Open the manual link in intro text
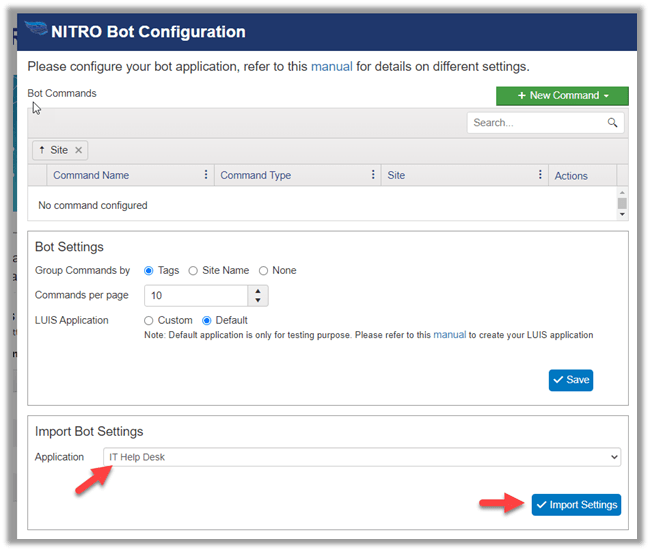This screenshot has height=551, width=650. click(x=332, y=66)
